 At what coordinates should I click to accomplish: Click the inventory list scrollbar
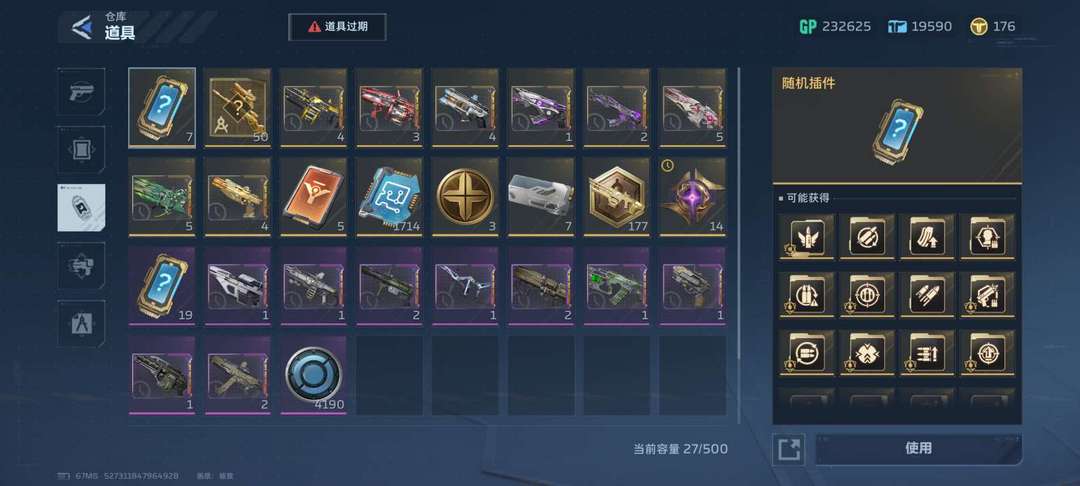[x=738, y=244]
